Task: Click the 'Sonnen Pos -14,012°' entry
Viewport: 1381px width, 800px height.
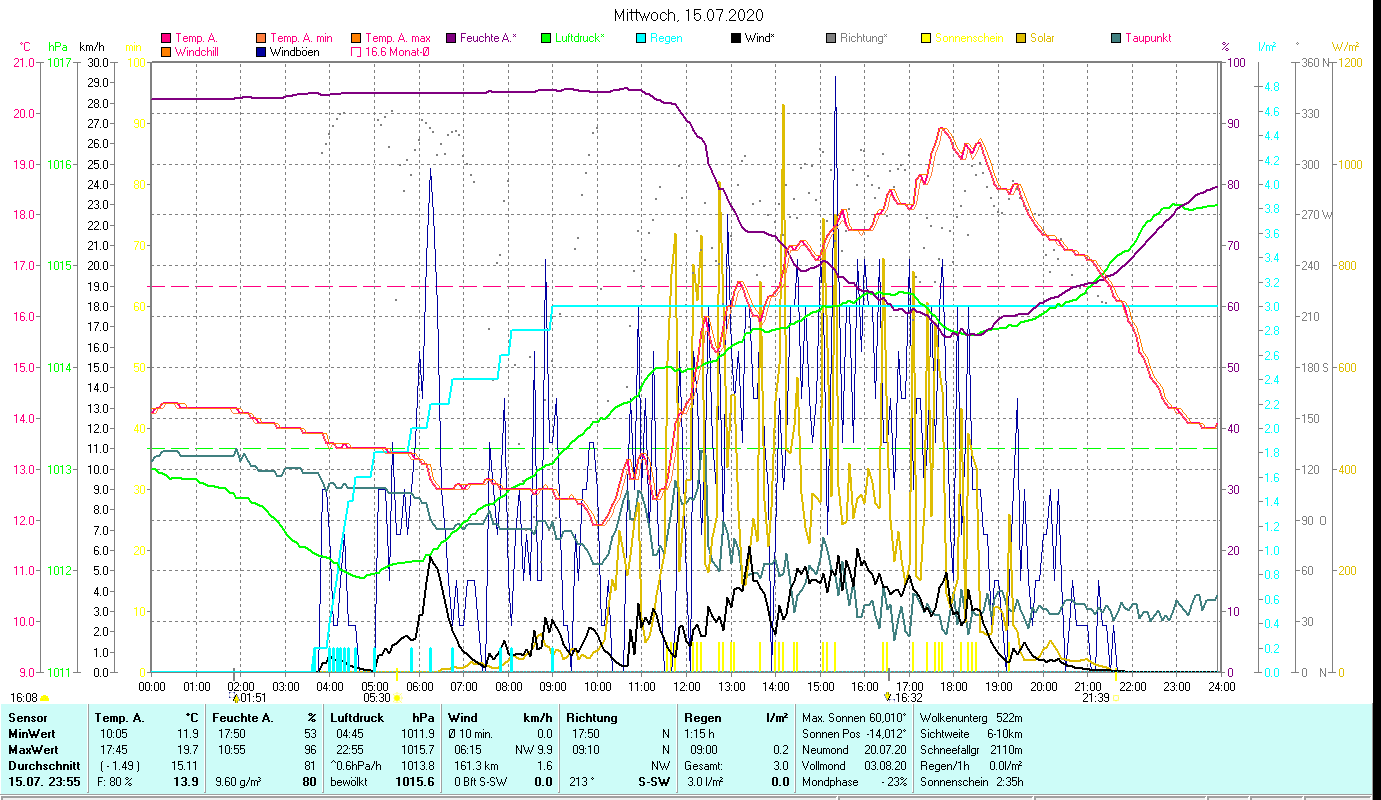Action: click(855, 733)
